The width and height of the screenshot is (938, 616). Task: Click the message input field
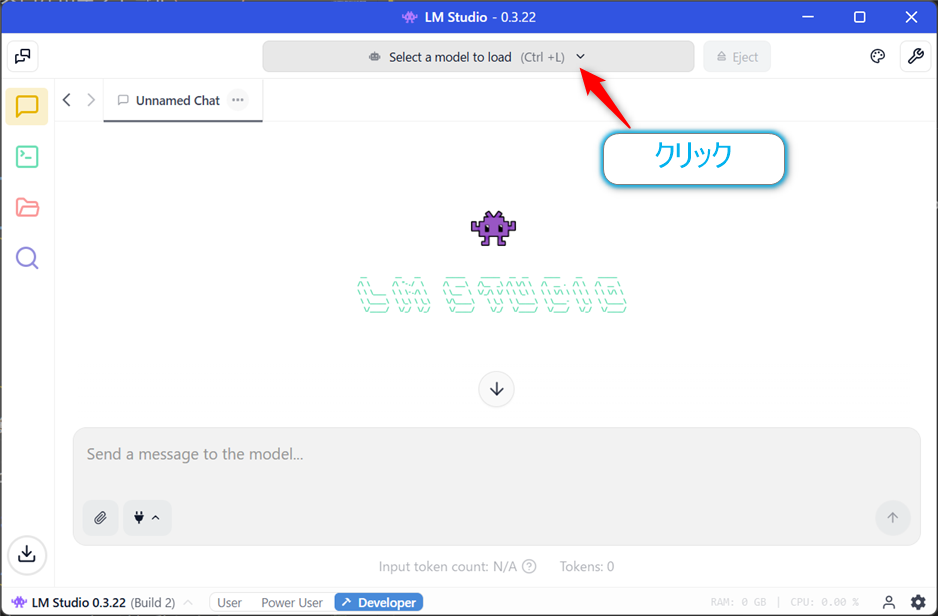point(497,486)
